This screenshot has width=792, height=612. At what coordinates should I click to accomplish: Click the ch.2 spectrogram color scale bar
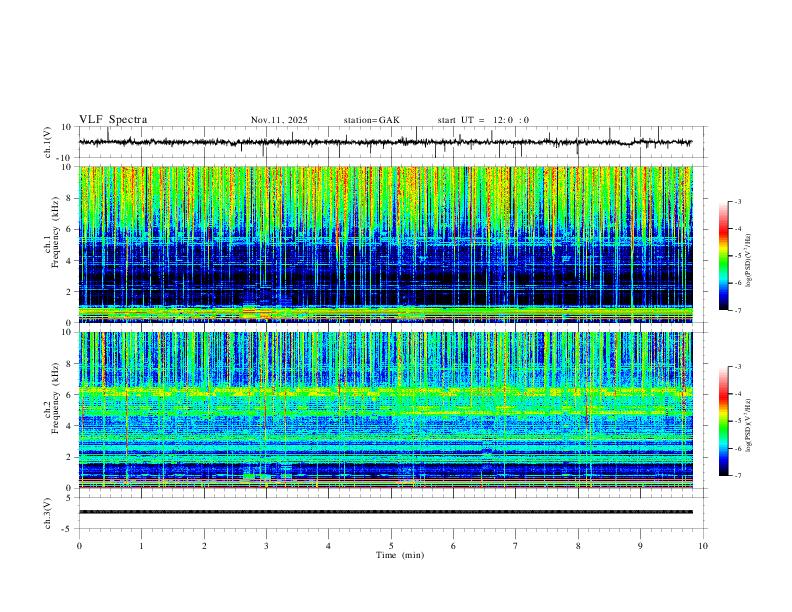click(723, 421)
